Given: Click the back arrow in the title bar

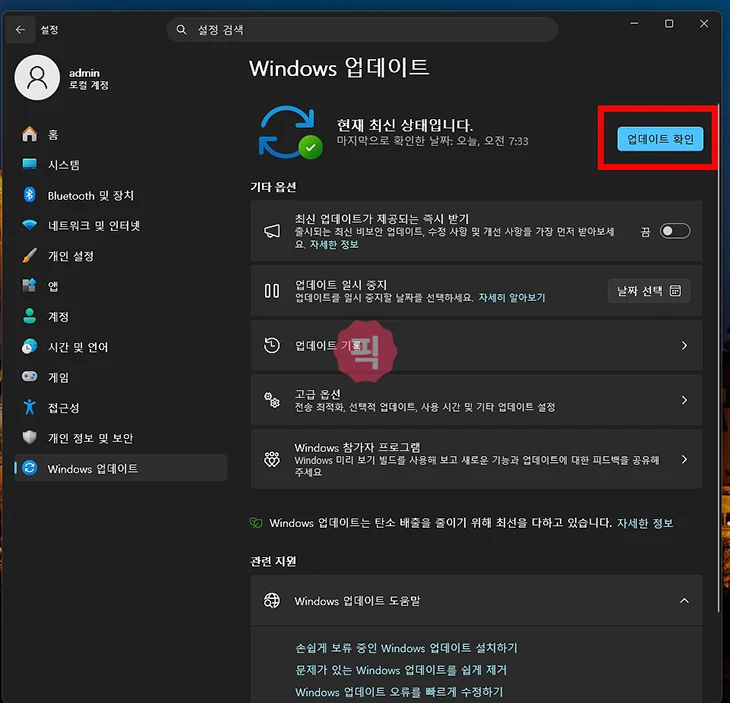Looking at the screenshot, I should tap(20, 30).
